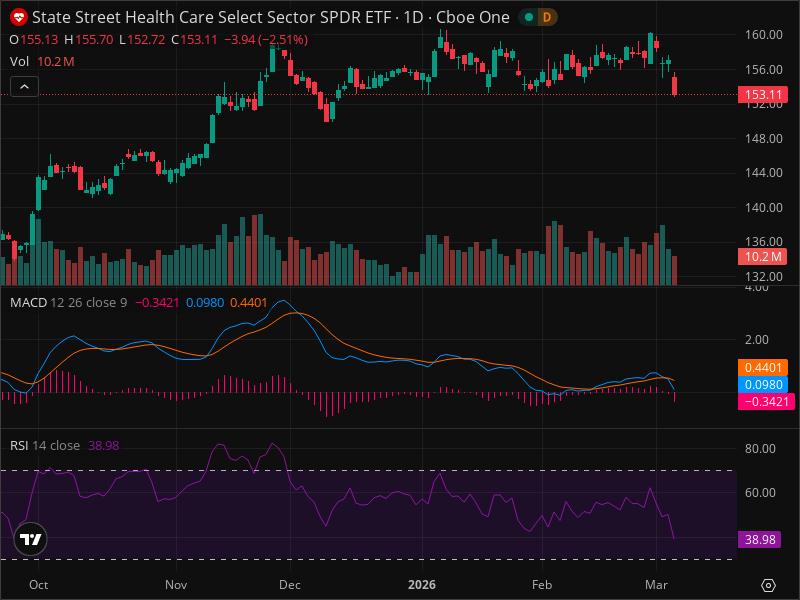Click the 2026 label on time axis
The width and height of the screenshot is (800, 600).
[422, 585]
